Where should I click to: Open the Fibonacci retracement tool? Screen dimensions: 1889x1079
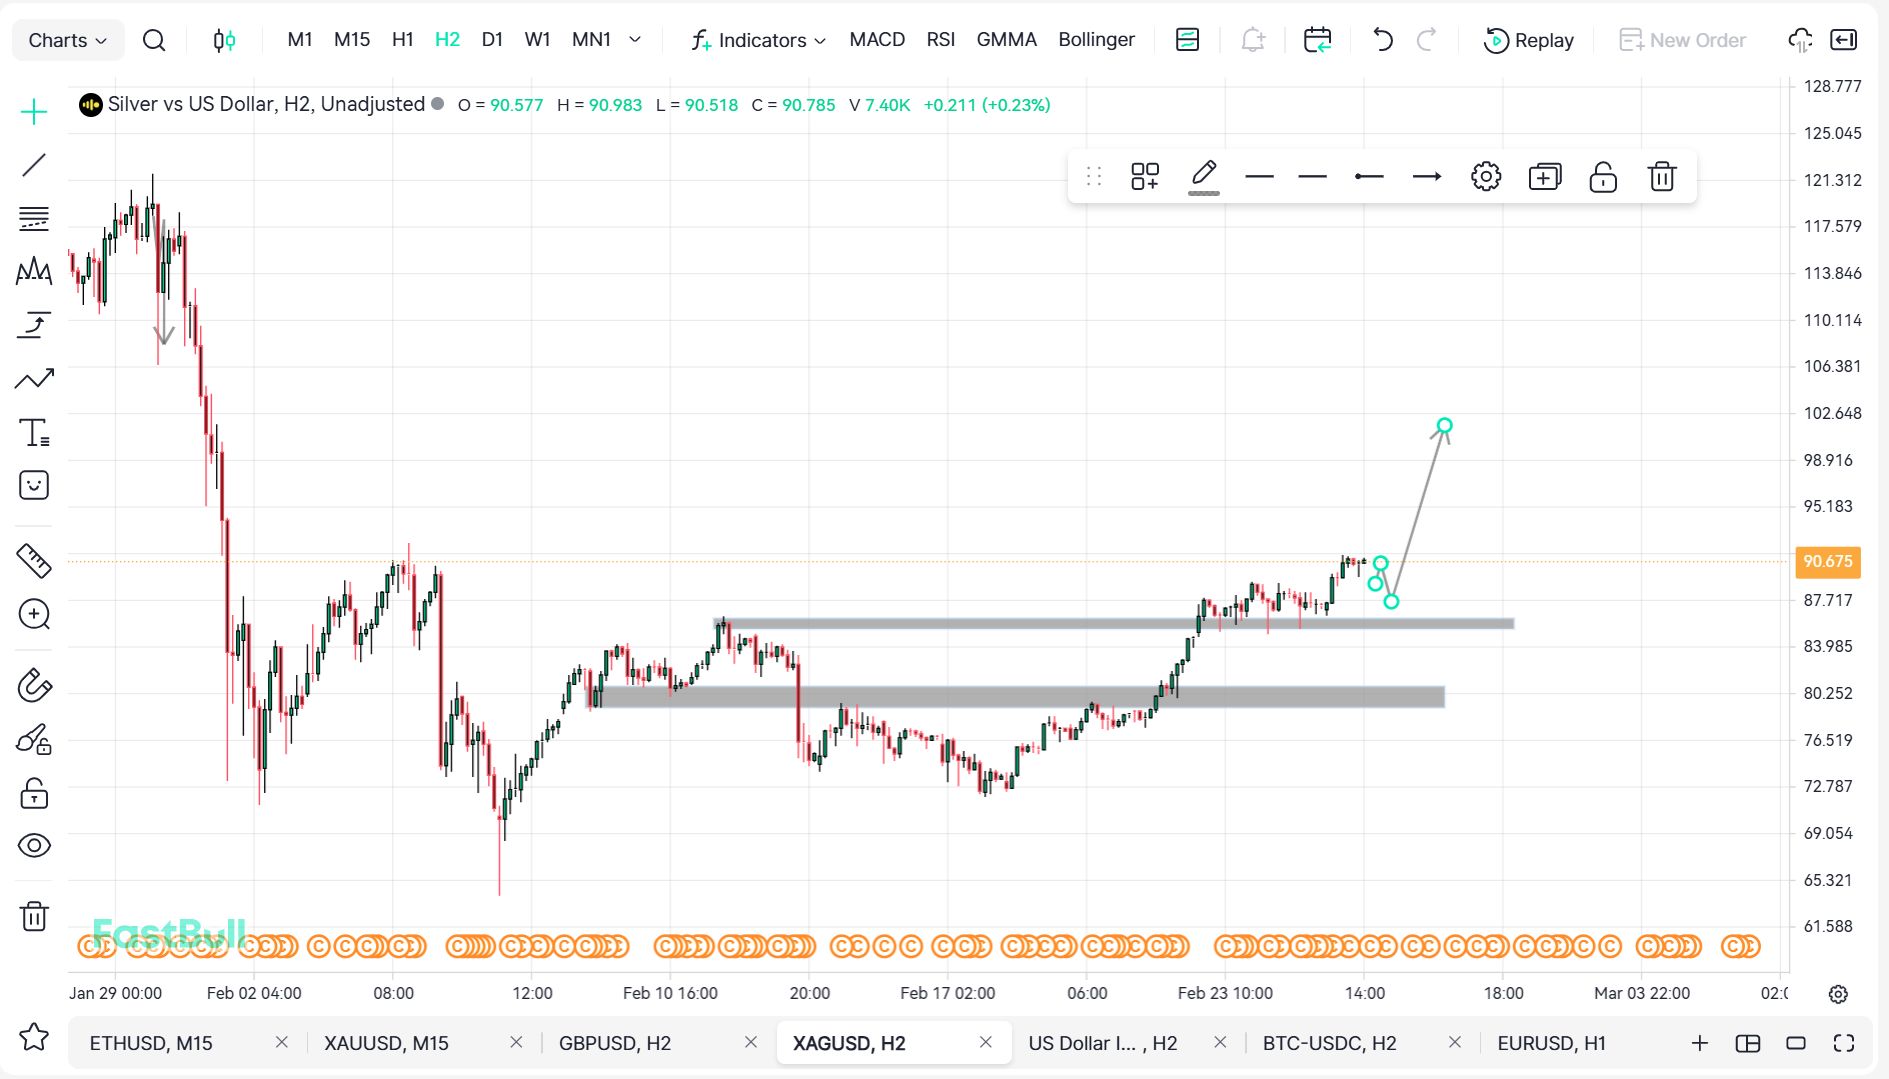(x=34, y=218)
